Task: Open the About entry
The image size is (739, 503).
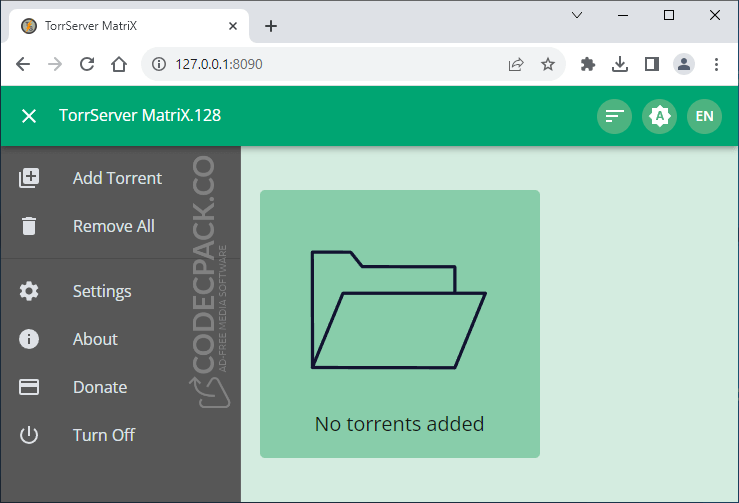Action: click(95, 339)
